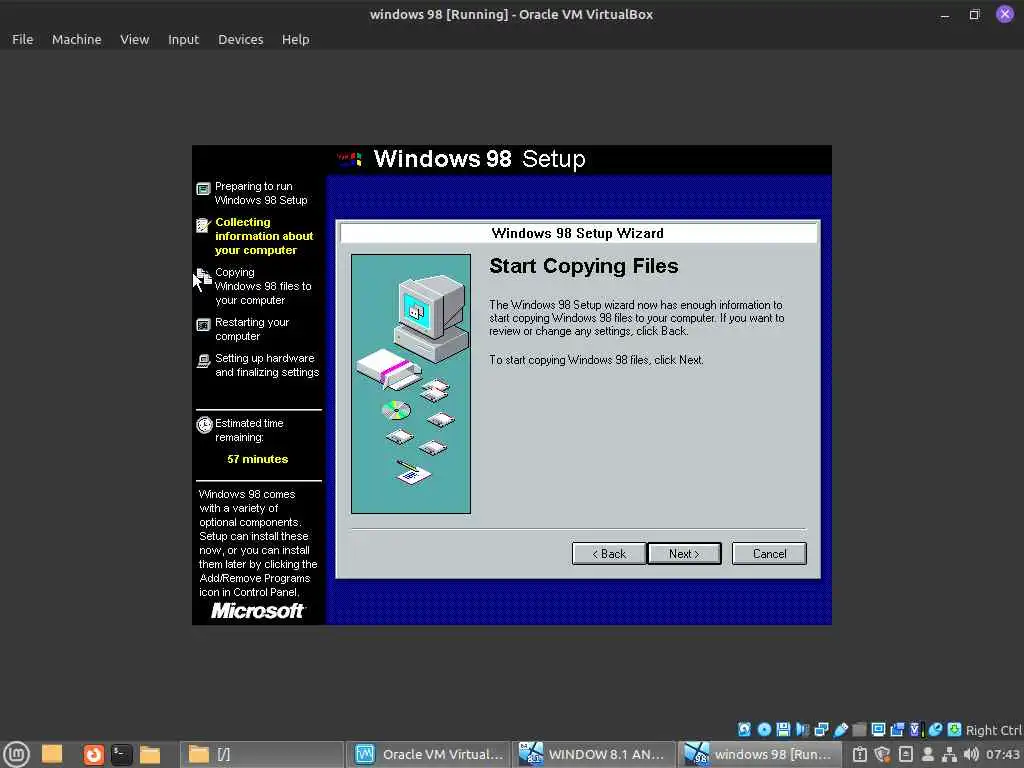Screen dimensions: 1024x768
Task: Switch to the [/] file manager window
Action: click(262, 754)
